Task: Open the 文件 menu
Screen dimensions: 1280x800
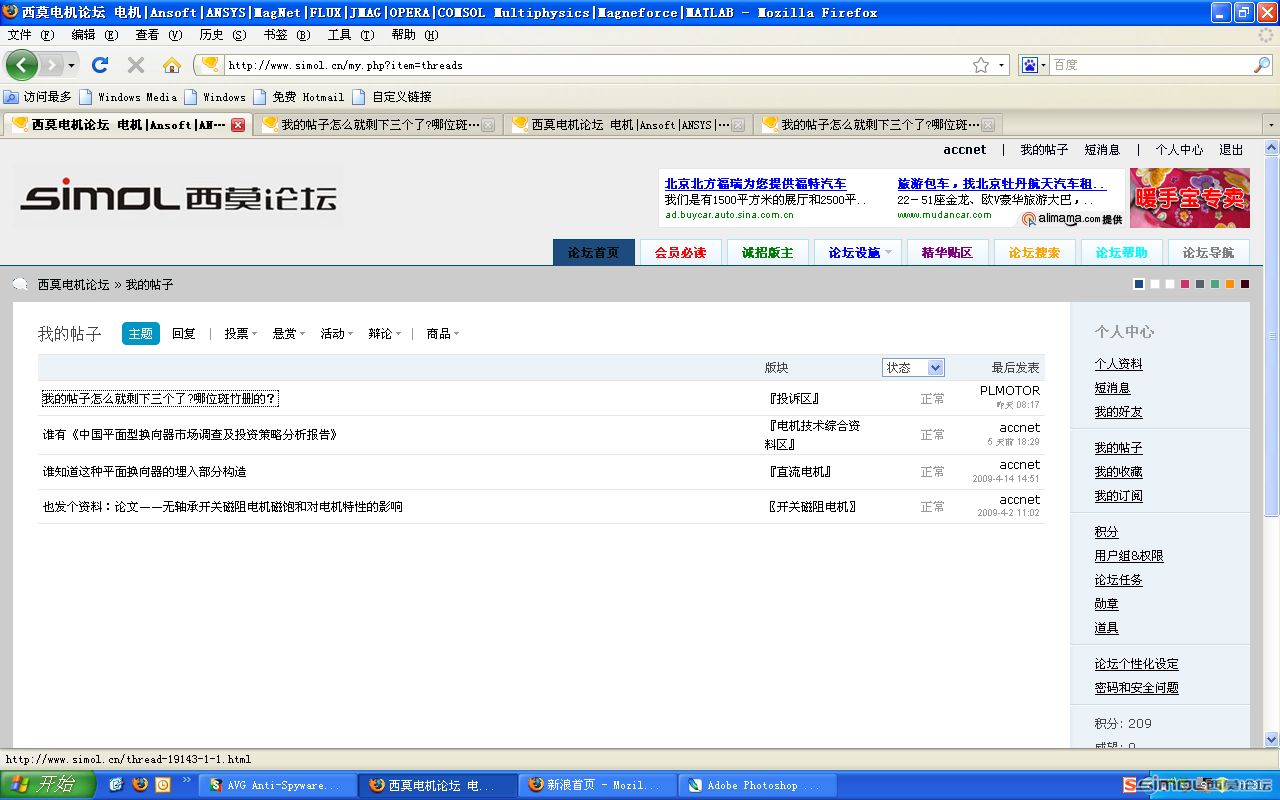Action: (31, 35)
